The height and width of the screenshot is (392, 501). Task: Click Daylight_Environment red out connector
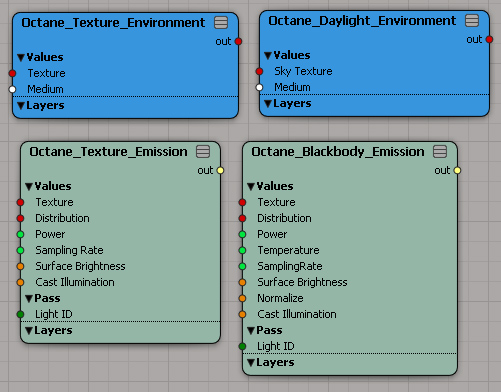(489, 39)
